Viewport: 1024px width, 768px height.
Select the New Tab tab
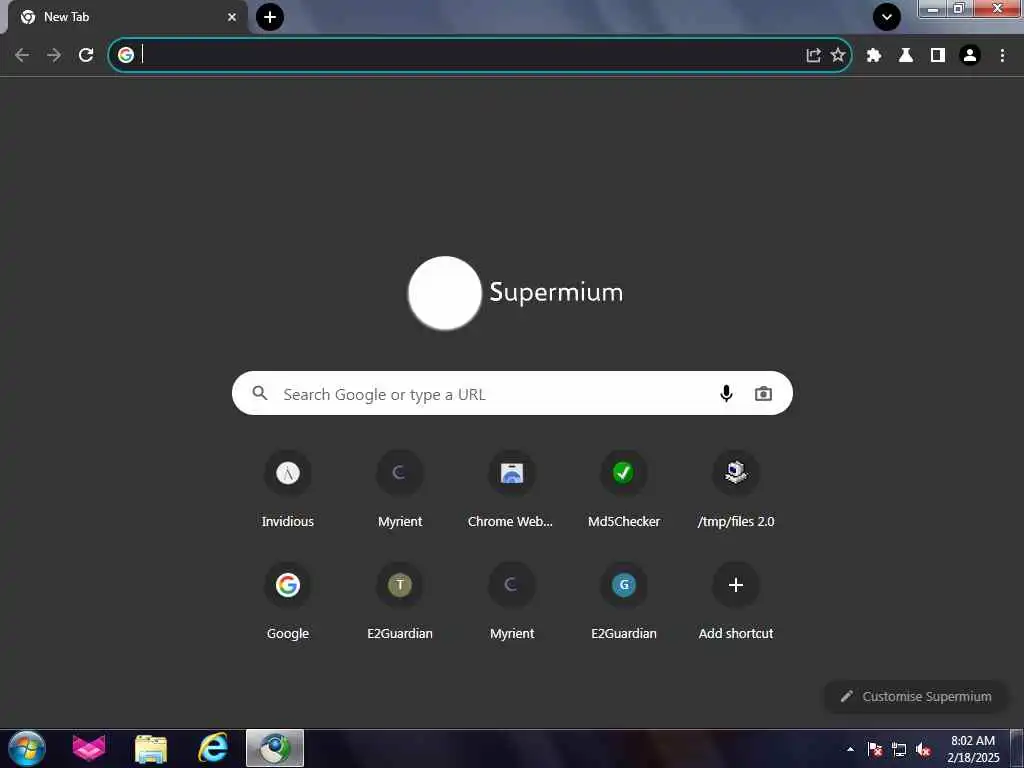(x=127, y=17)
